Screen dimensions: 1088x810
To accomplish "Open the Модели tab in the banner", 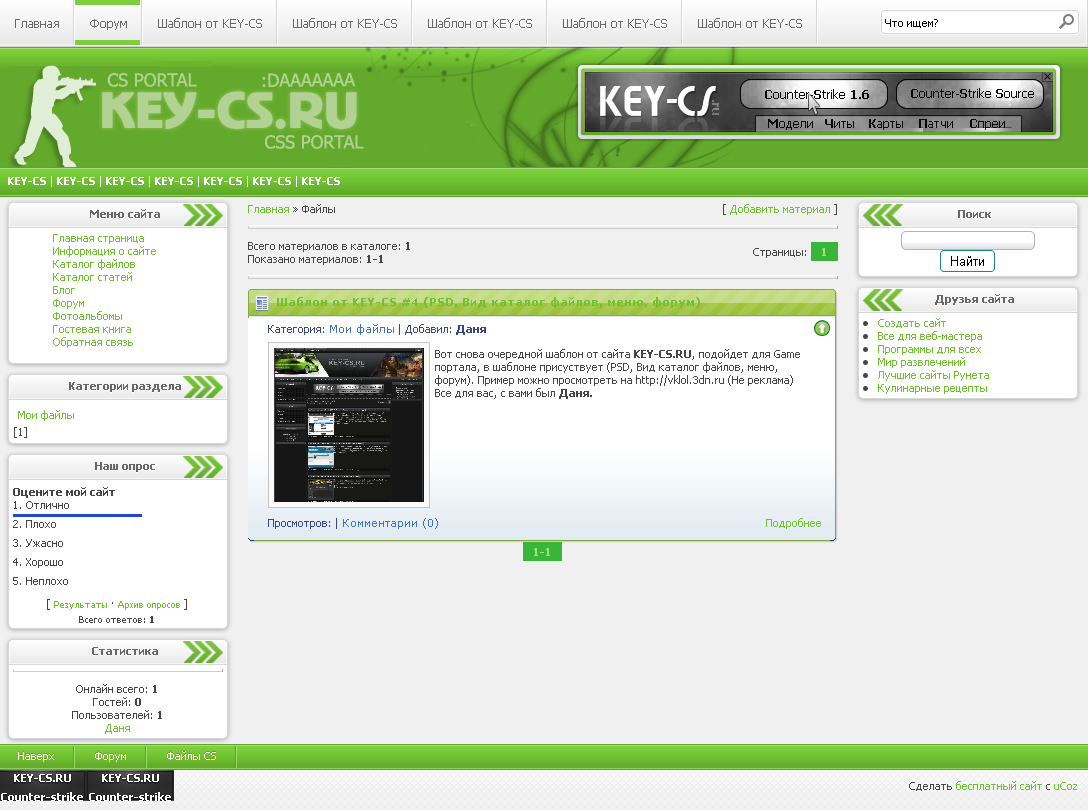I will (790, 124).
